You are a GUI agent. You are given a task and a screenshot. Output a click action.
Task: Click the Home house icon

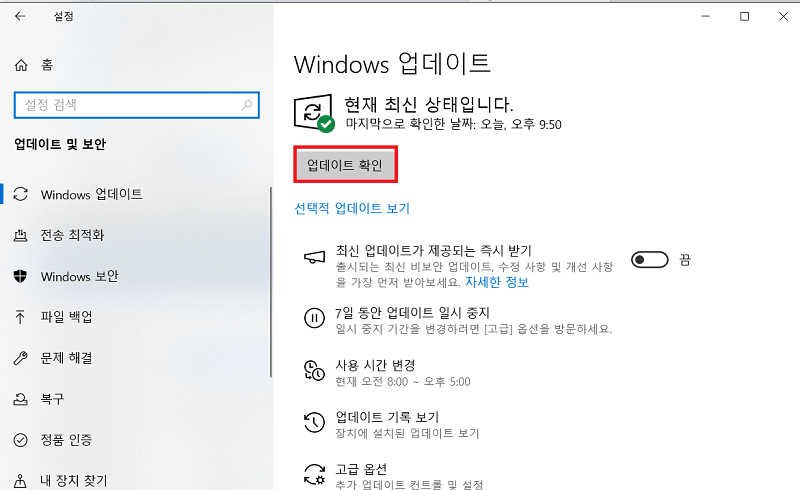point(21,65)
